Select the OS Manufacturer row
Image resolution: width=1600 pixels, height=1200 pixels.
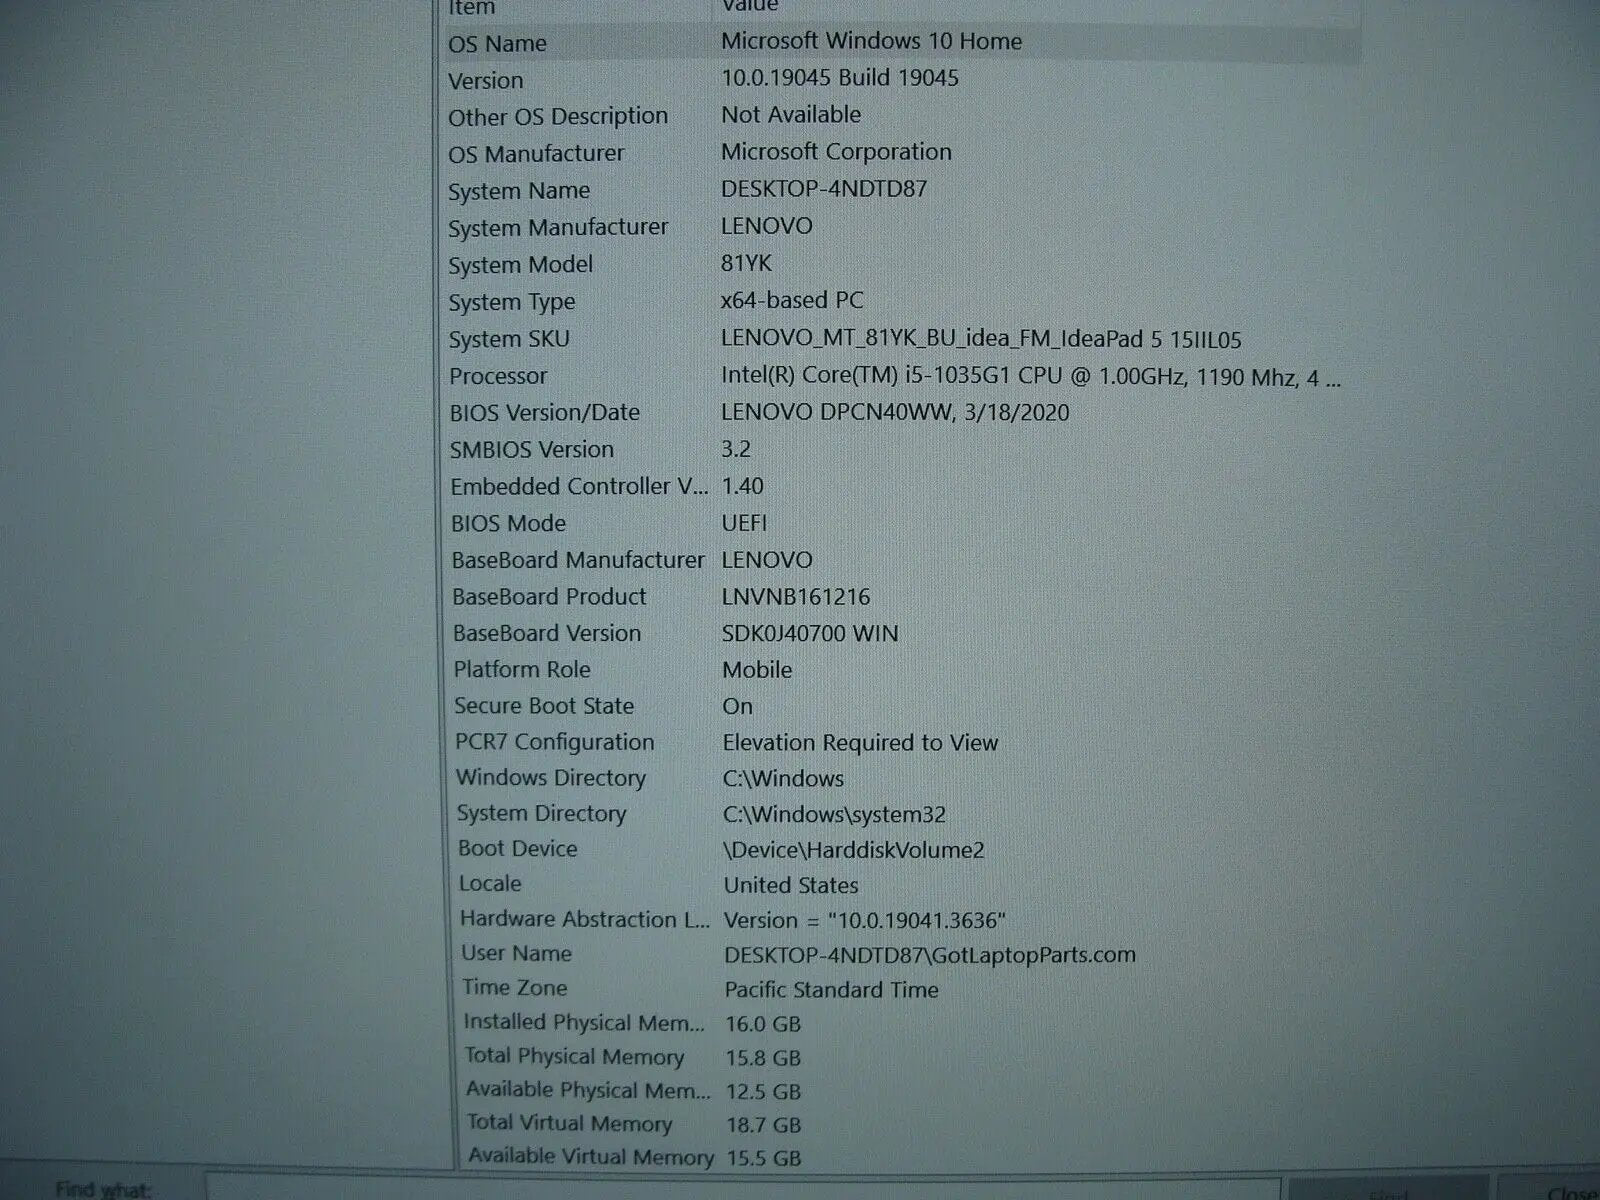pyautogui.click(x=900, y=153)
